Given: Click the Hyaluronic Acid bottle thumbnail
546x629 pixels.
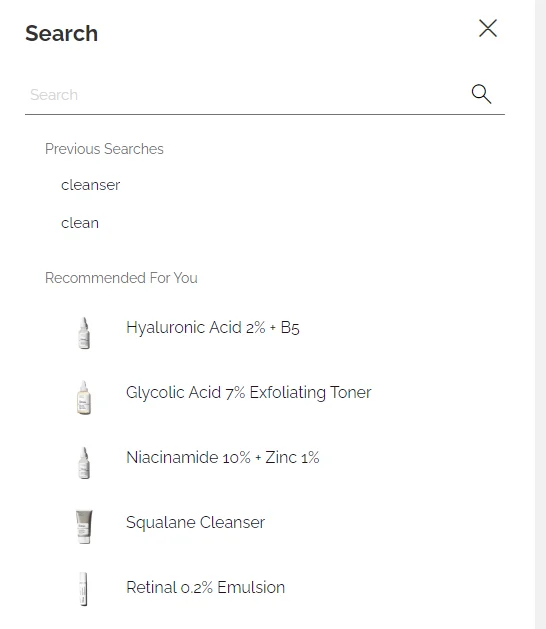Looking at the screenshot, I should click(x=84, y=333).
